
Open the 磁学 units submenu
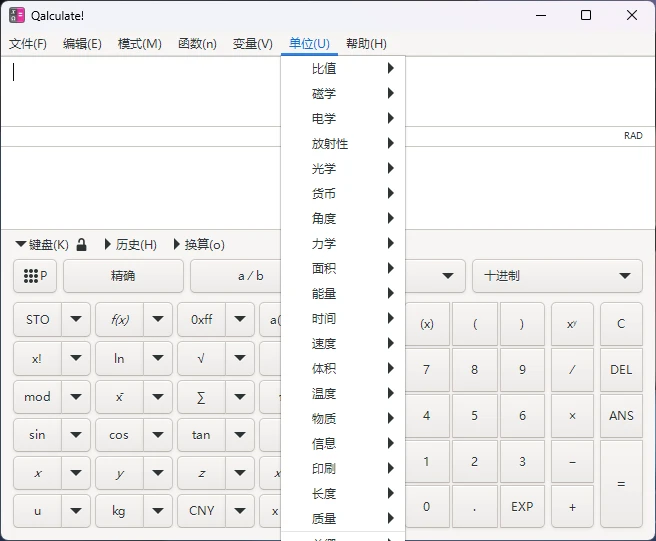[343, 93]
